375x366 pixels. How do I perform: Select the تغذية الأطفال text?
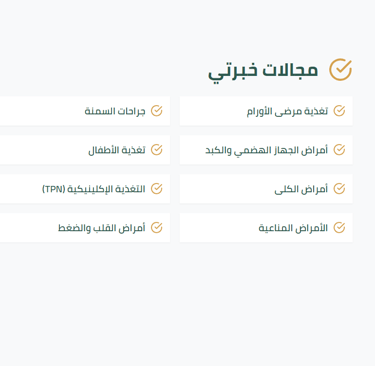pos(117,150)
